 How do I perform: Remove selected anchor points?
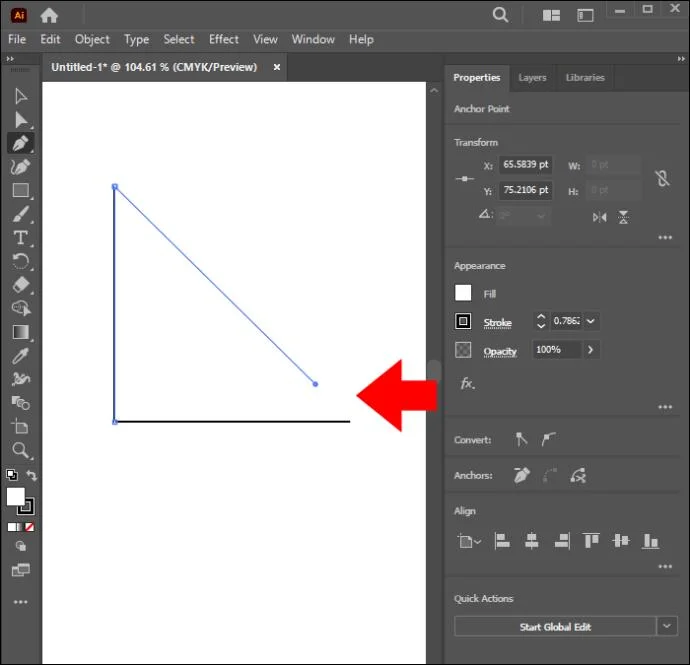pos(521,475)
